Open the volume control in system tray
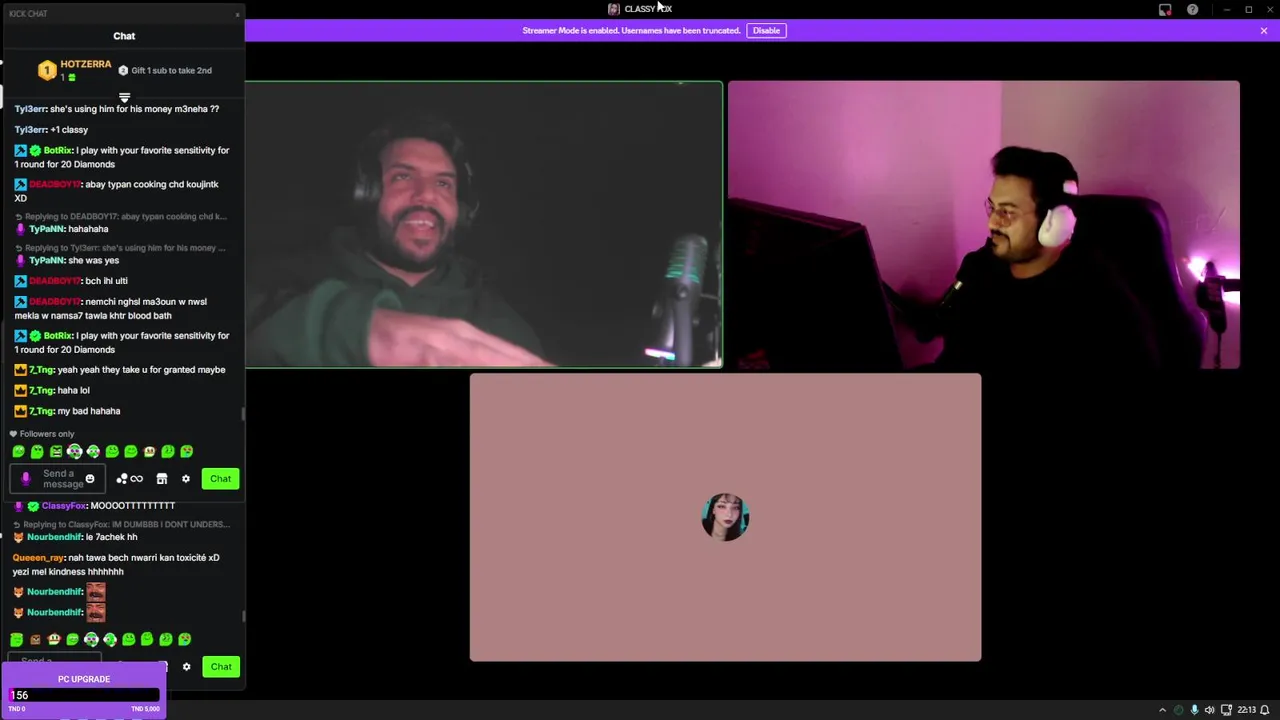This screenshot has width=1280, height=720. coord(1210,710)
